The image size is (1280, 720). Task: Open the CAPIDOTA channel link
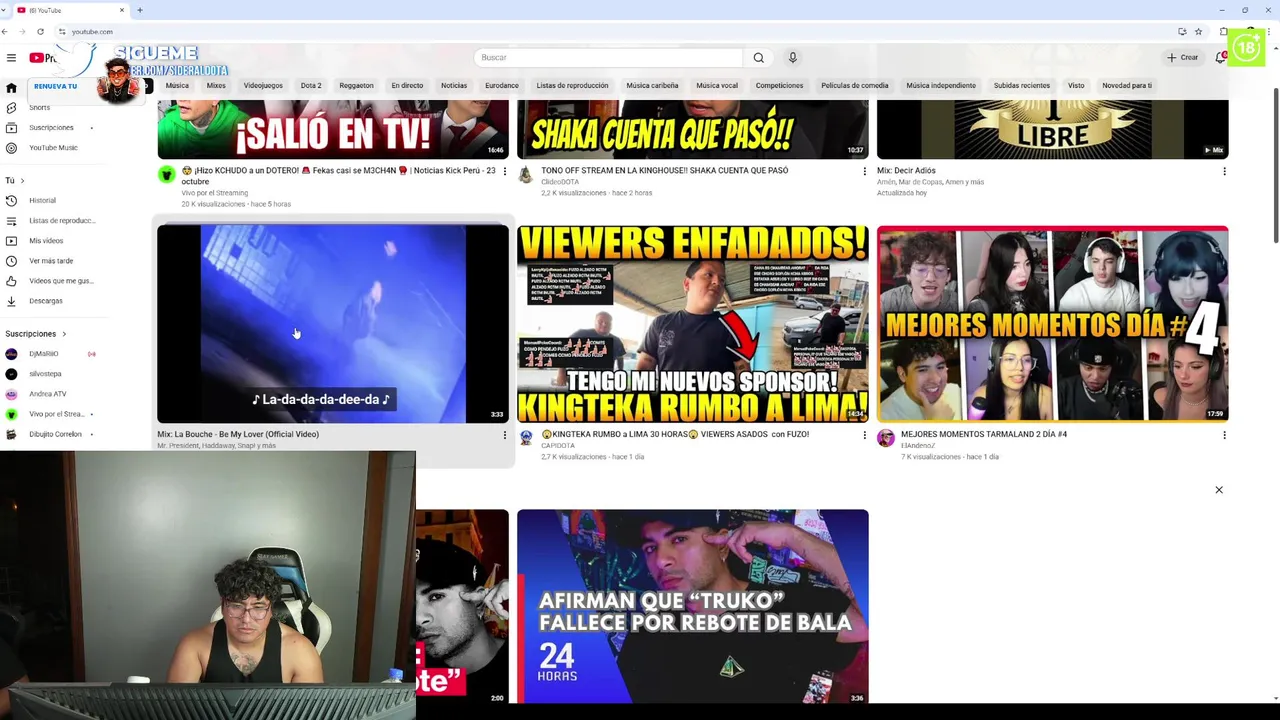[560, 445]
